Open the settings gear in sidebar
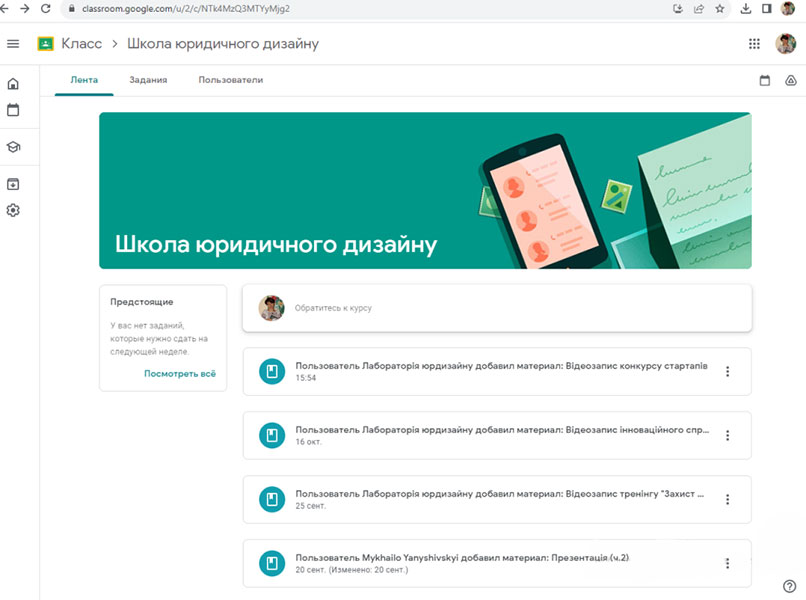 [x=13, y=210]
